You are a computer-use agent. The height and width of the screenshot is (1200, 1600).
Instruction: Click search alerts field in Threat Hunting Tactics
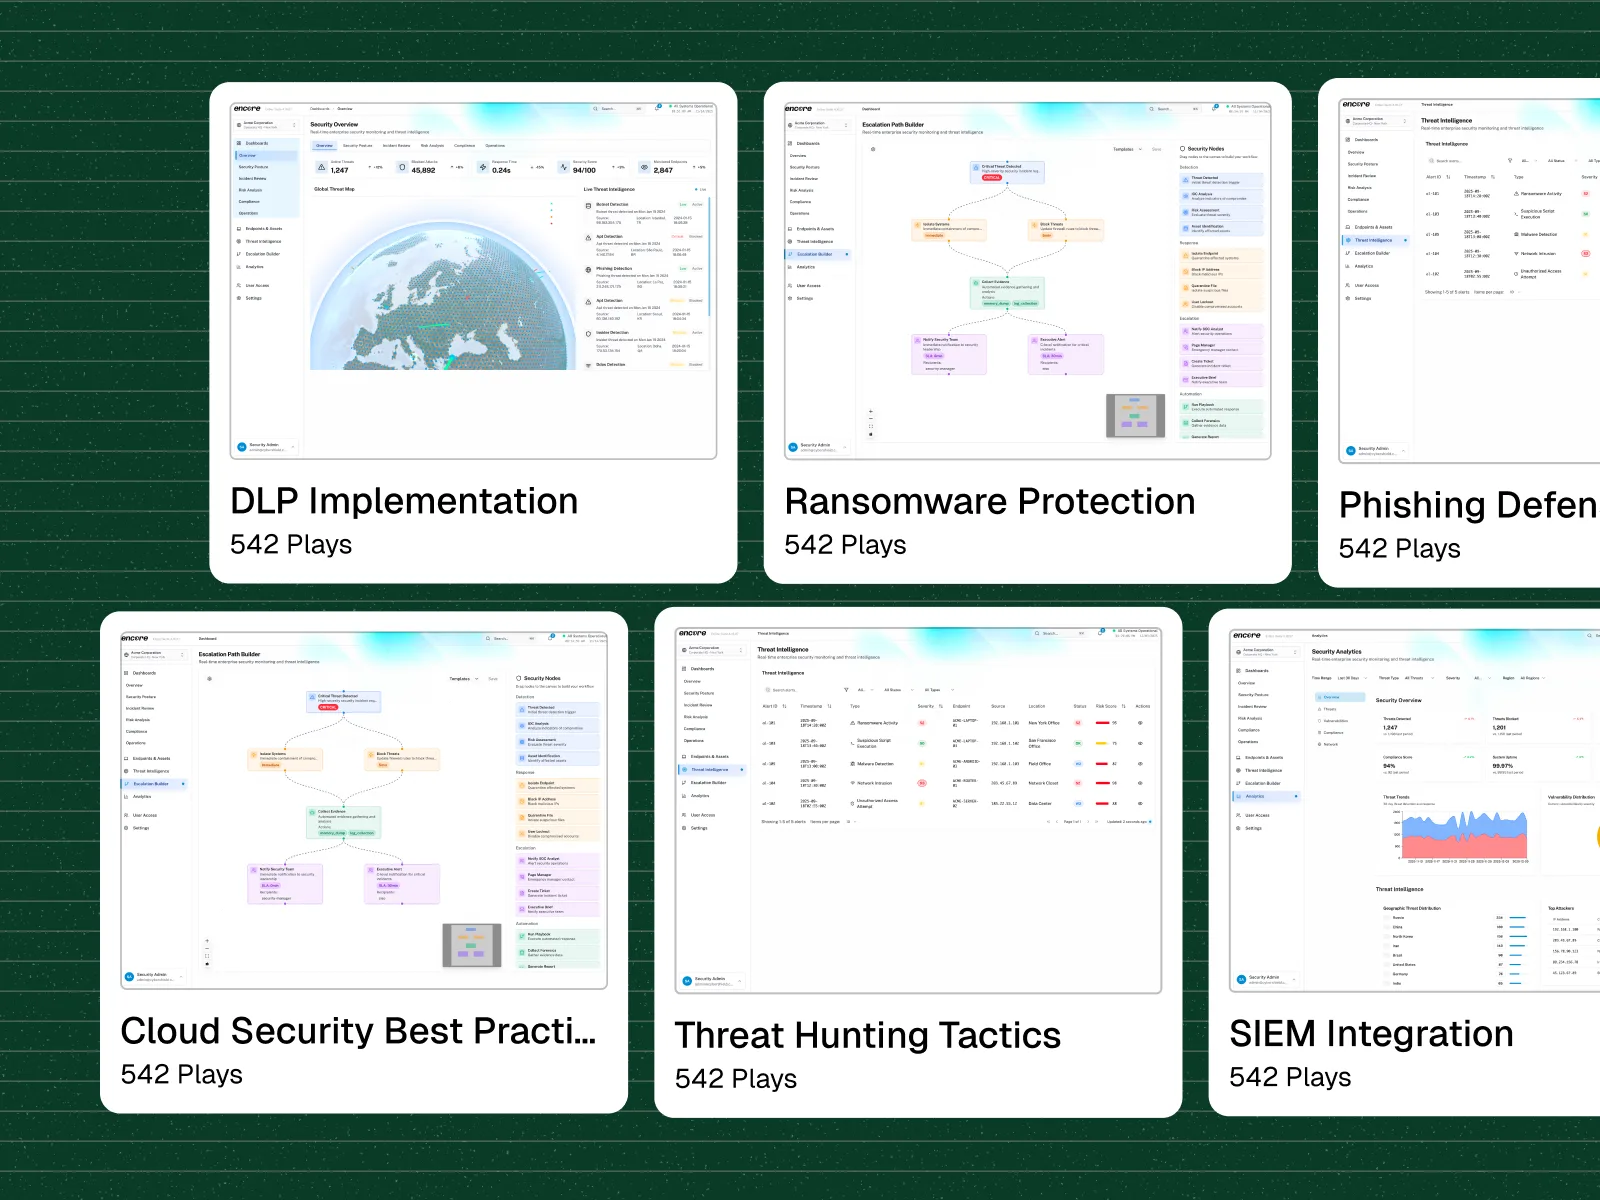(799, 690)
